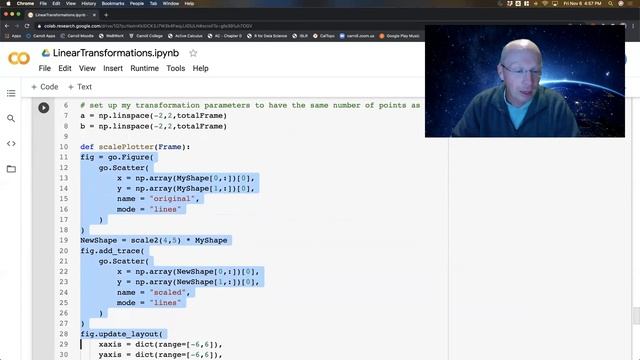Open the AirPlay display menu
Screen dimensions: 640x360
coord(555,3)
